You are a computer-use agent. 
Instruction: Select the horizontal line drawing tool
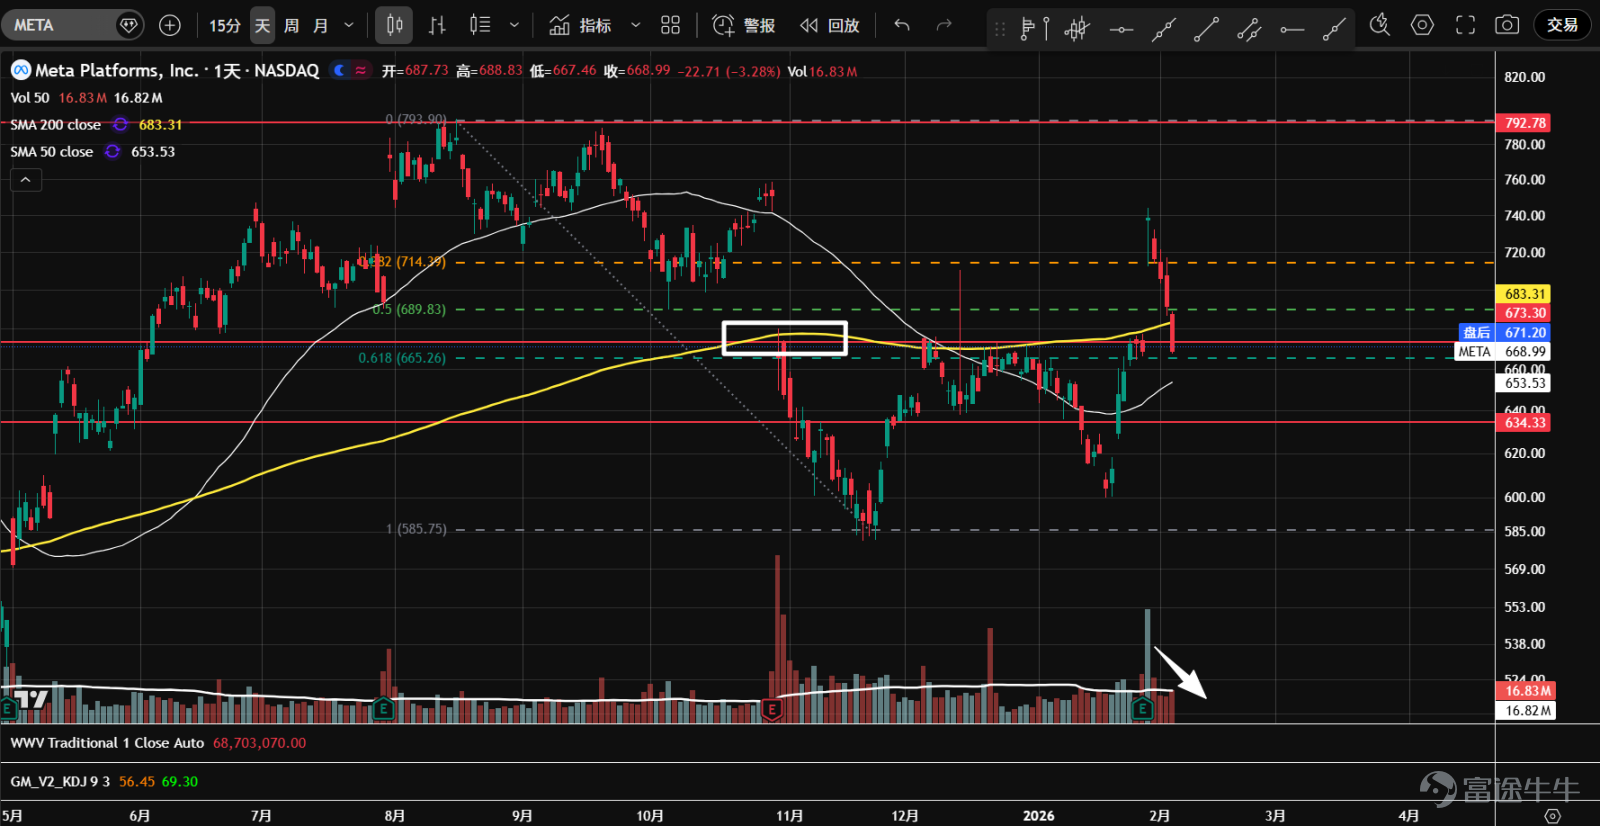point(1121,29)
